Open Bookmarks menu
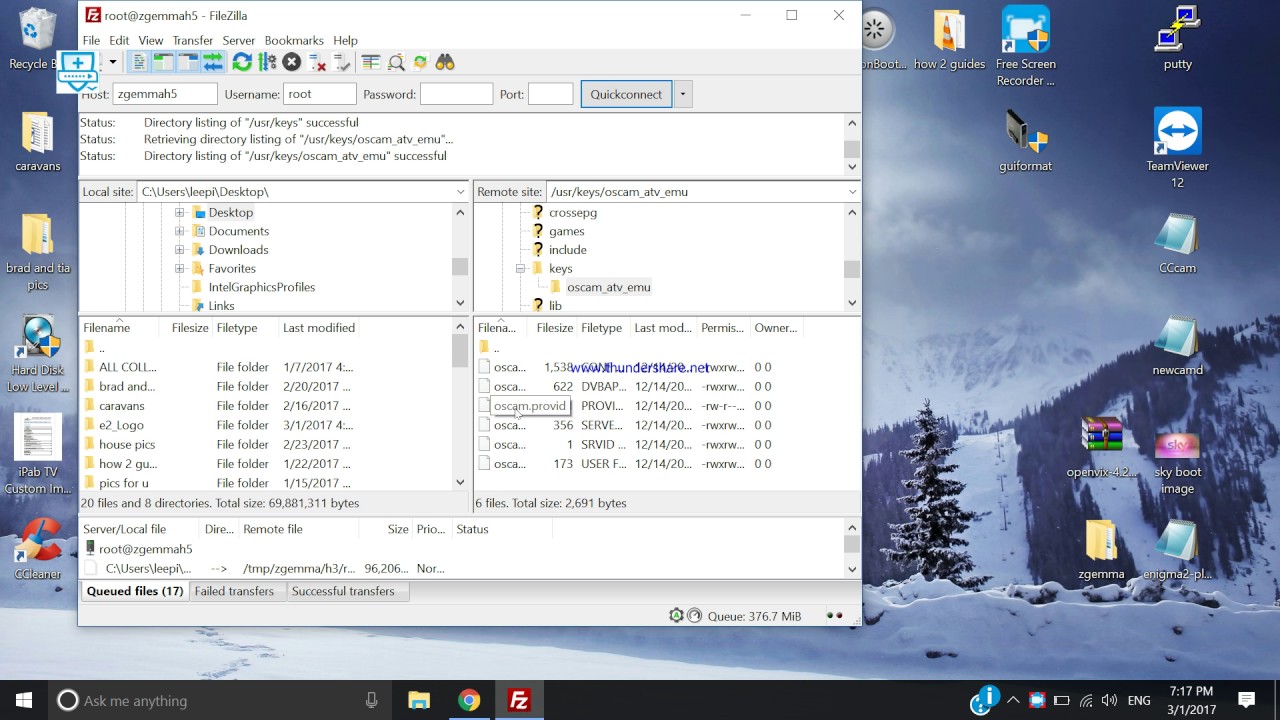Image resolution: width=1280 pixels, height=720 pixels. 294,40
